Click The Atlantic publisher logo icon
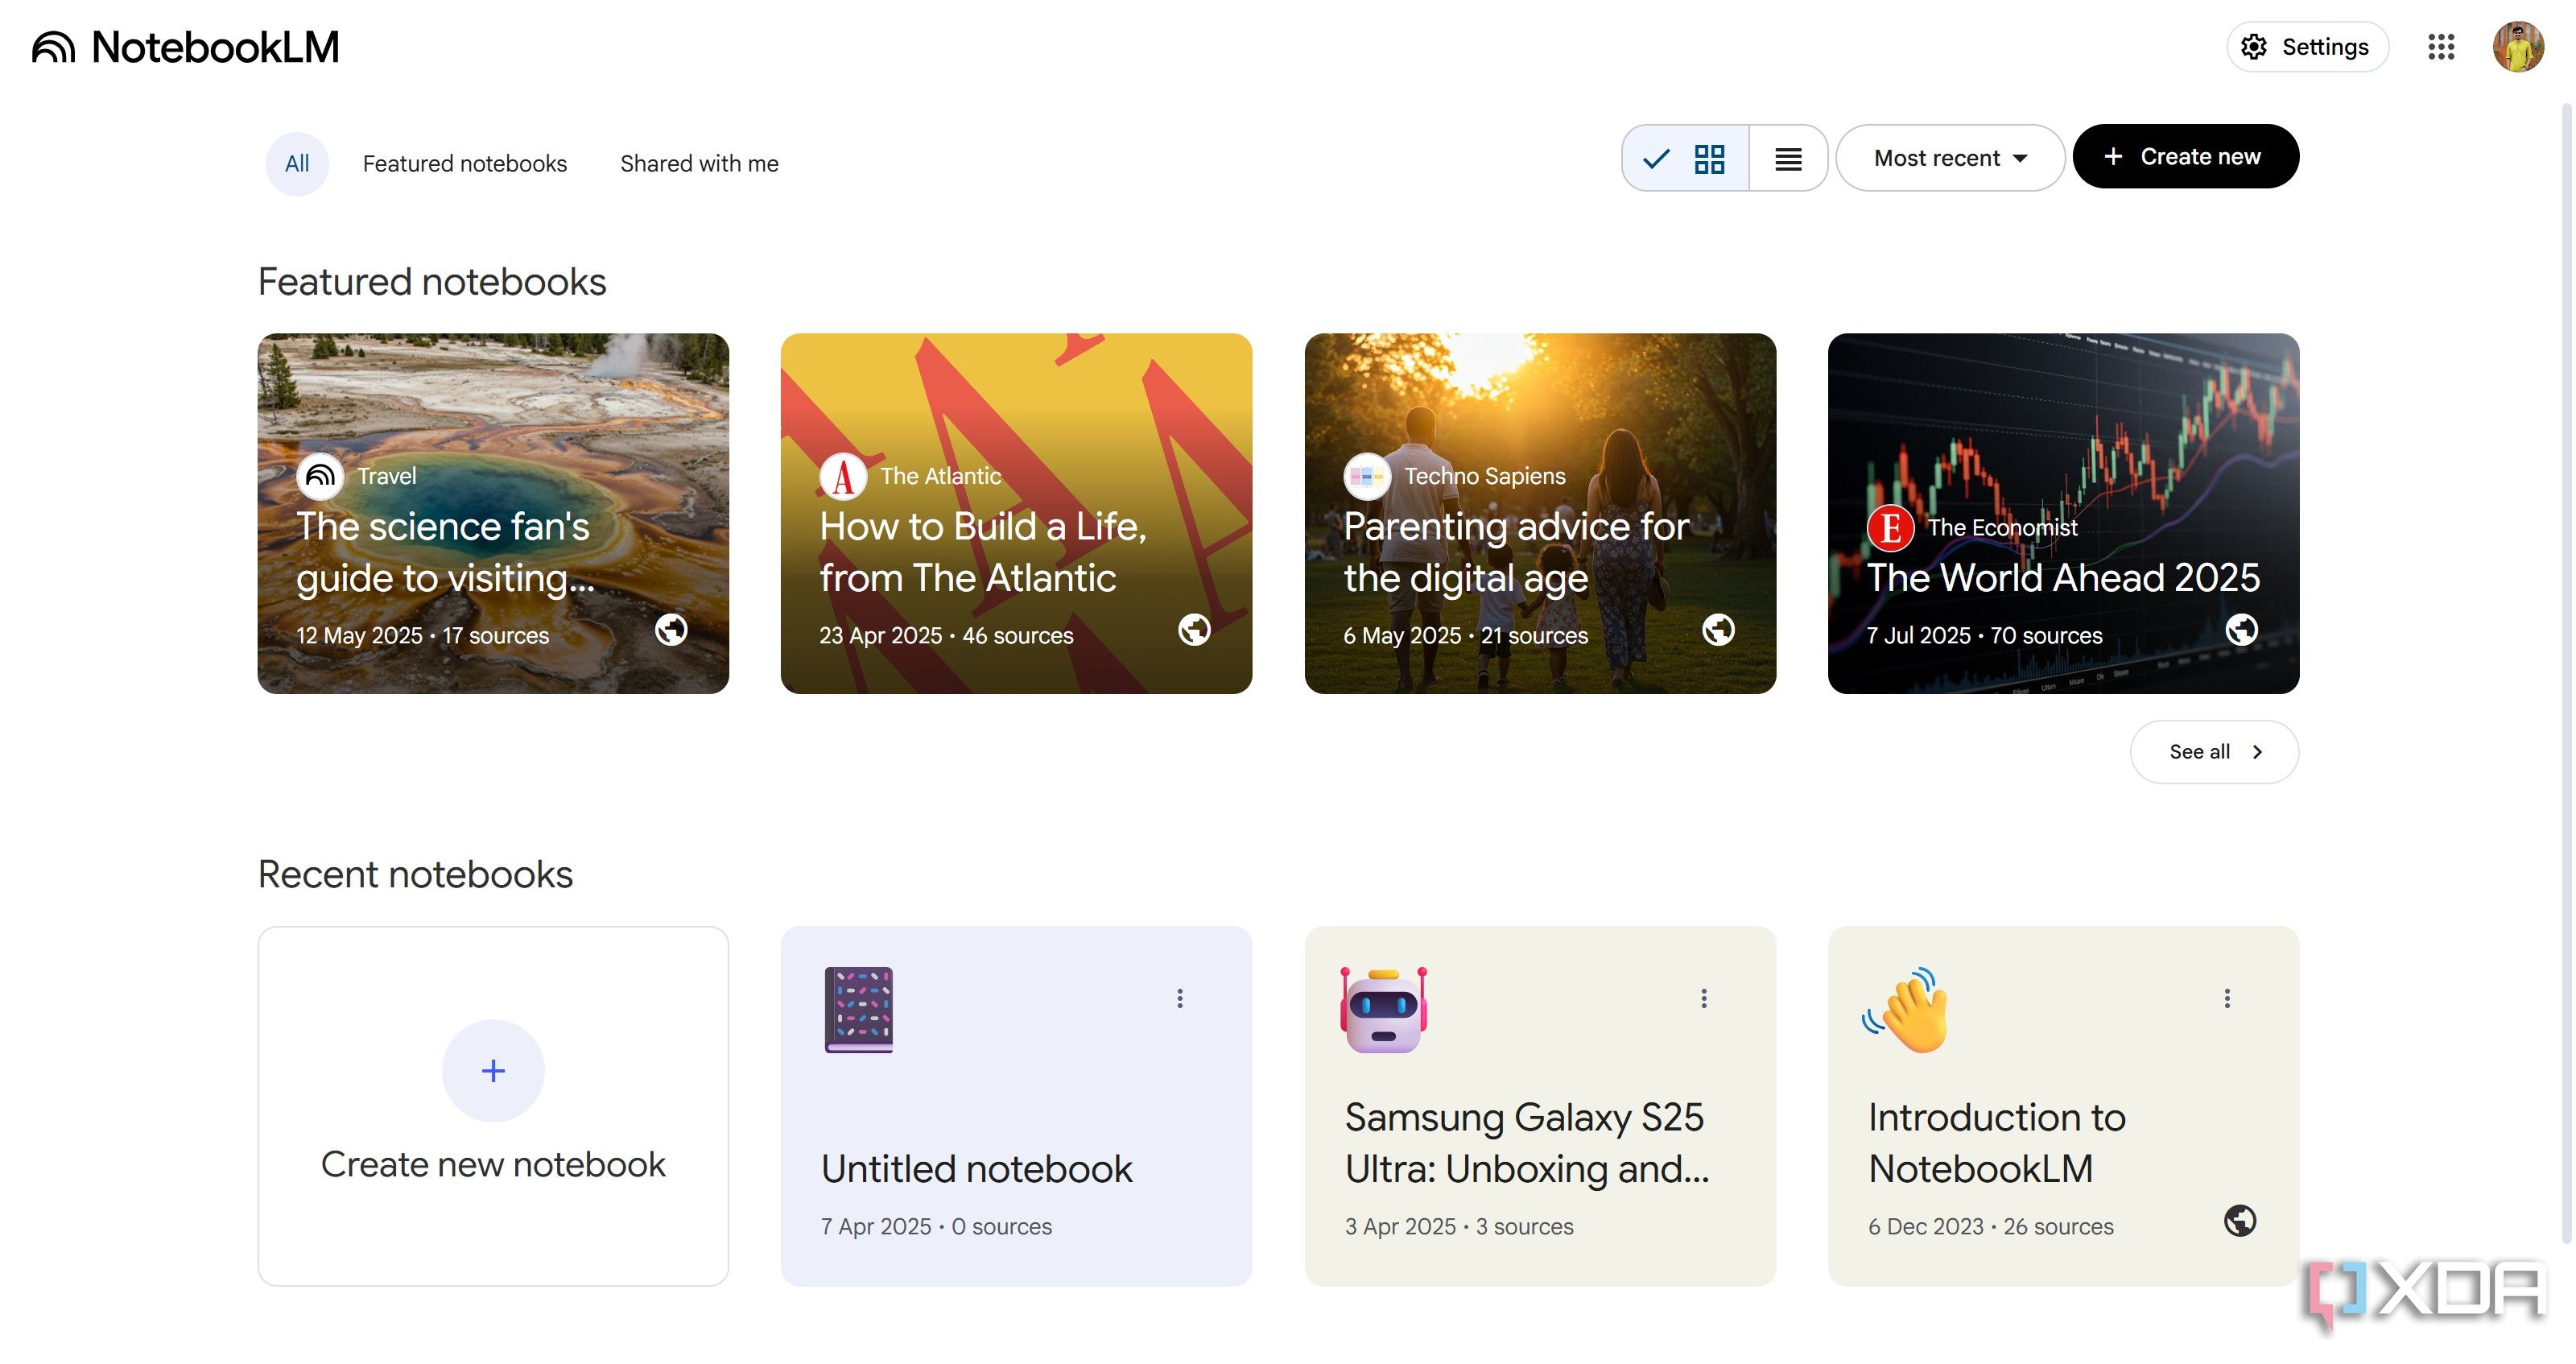2576x1364 pixels. point(843,476)
